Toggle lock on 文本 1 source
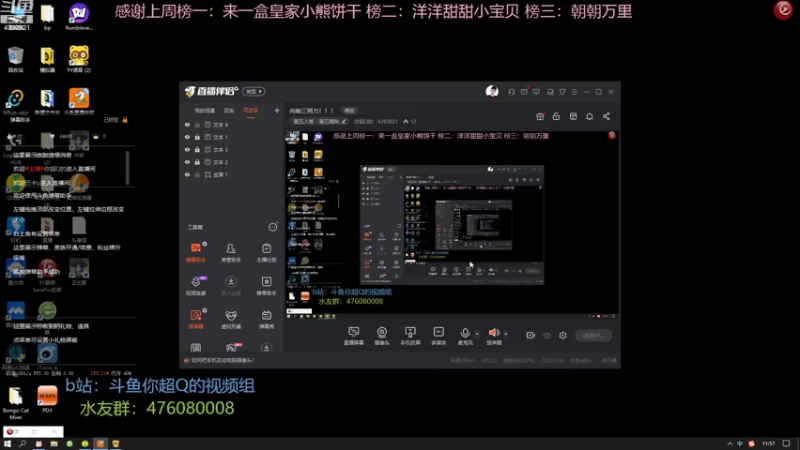The height and width of the screenshot is (450, 800). (x=197, y=137)
